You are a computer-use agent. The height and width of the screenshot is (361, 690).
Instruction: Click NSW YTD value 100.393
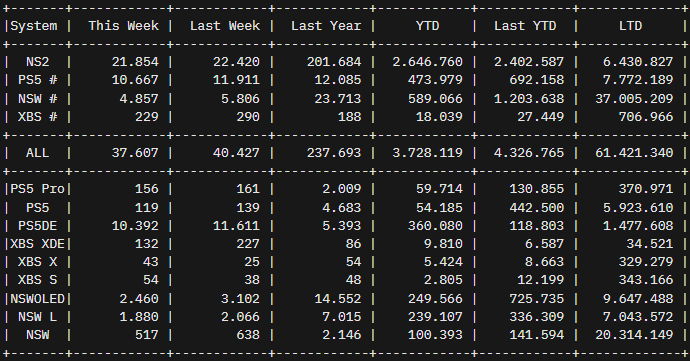click(x=435, y=335)
